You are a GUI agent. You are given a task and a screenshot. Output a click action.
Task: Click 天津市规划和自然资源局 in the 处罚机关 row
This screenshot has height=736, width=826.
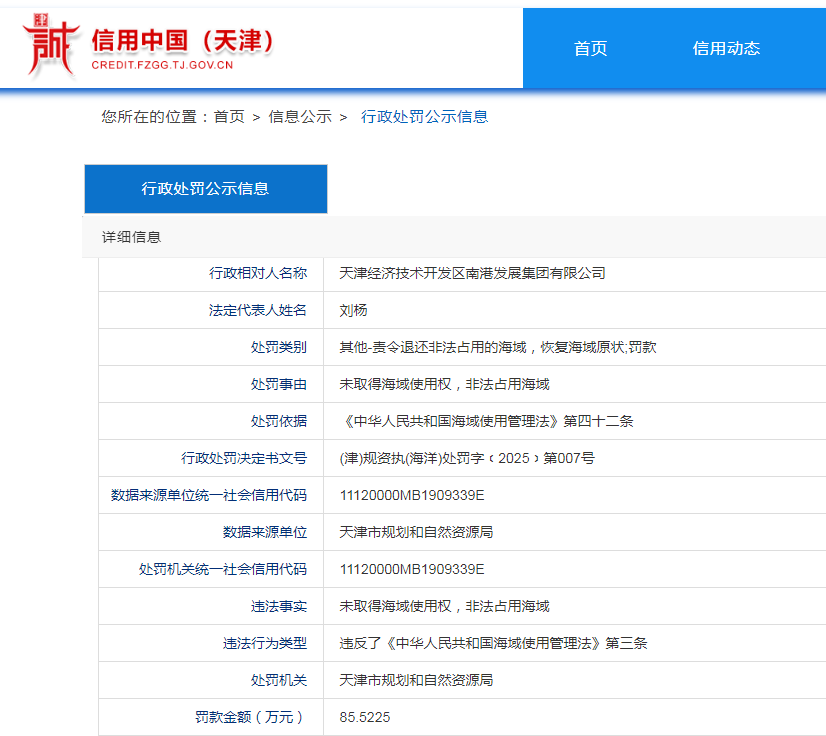point(416,680)
